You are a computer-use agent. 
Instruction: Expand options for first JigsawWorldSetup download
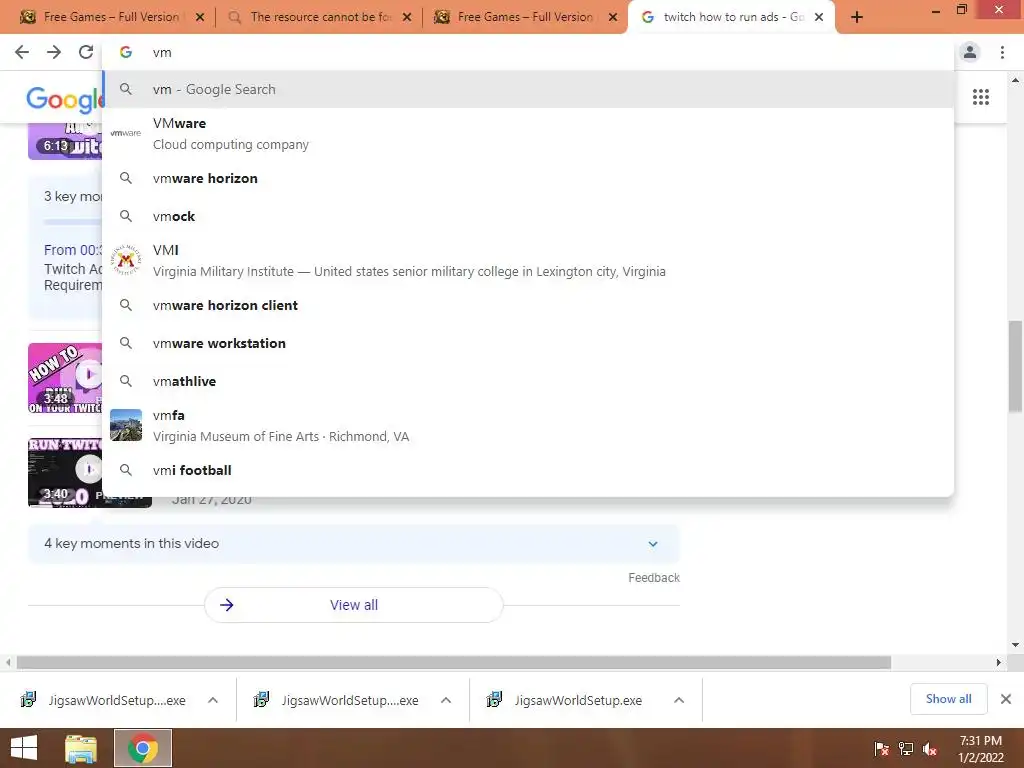pos(213,700)
